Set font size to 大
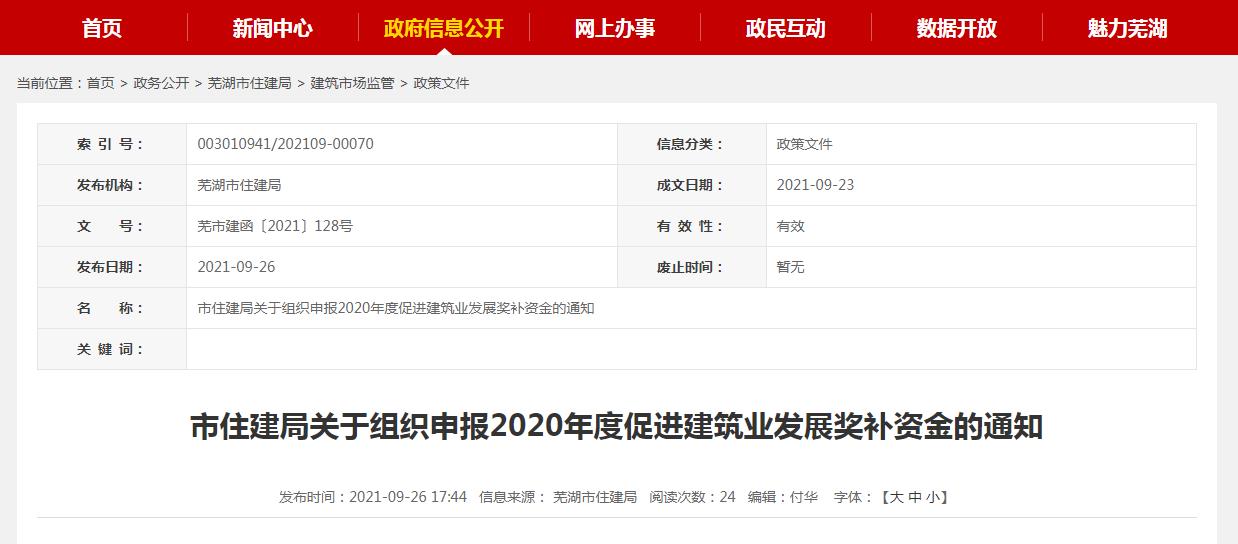Image resolution: width=1238 pixels, height=544 pixels. coord(895,497)
